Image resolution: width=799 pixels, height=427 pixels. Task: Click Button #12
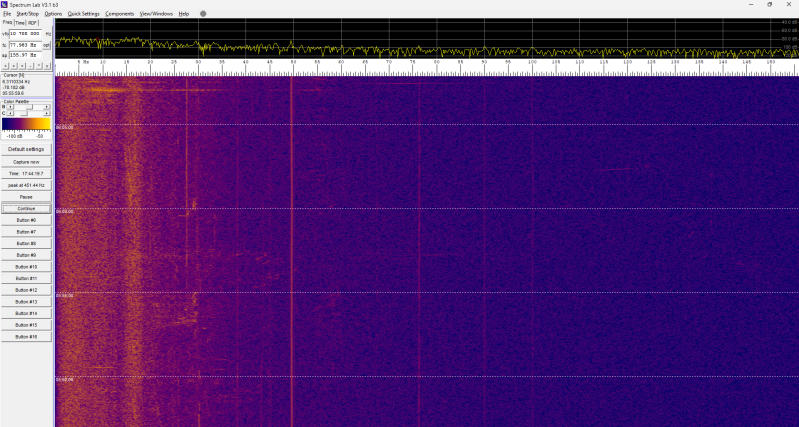(x=26, y=290)
